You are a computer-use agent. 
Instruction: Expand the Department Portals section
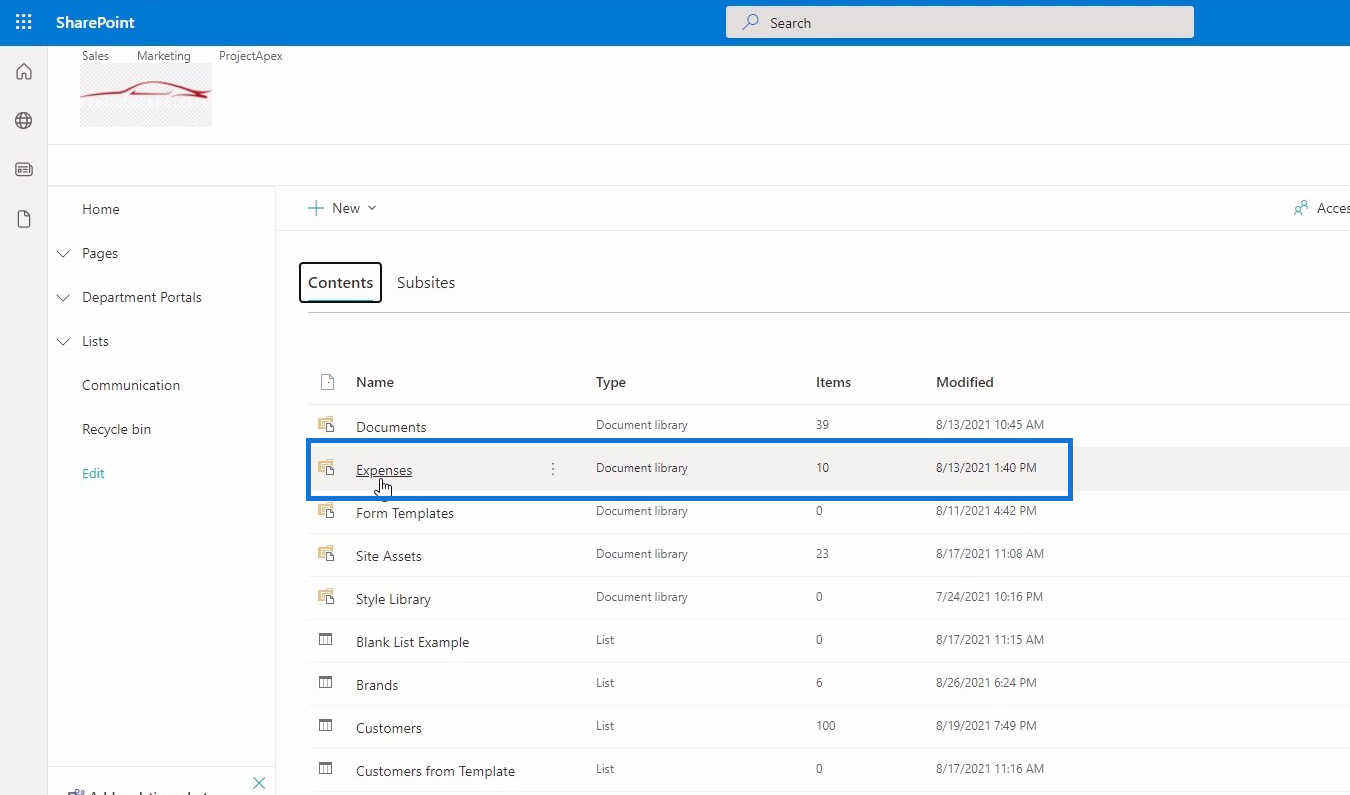(64, 298)
